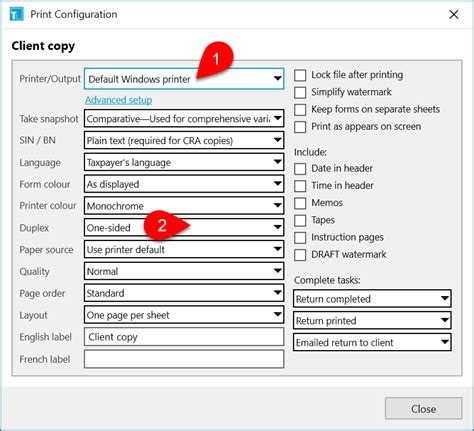Click the Printer/Output field label
The image size is (474, 431).
coord(50,79)
